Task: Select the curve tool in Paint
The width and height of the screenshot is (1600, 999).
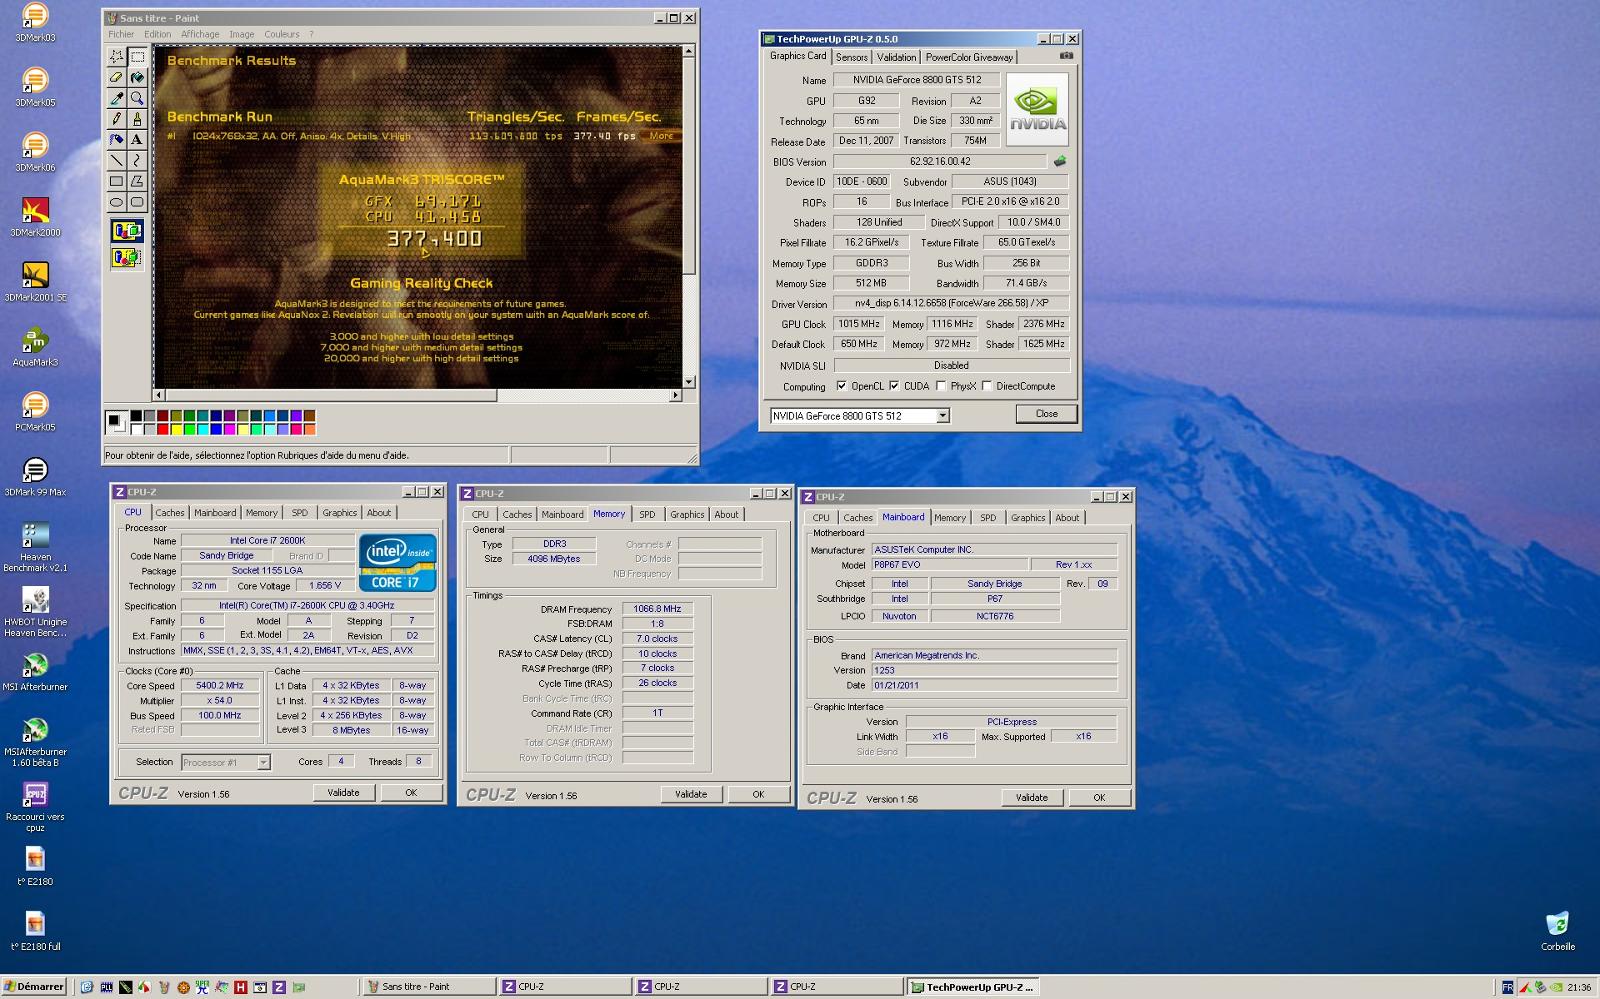Action: [137, 161]
